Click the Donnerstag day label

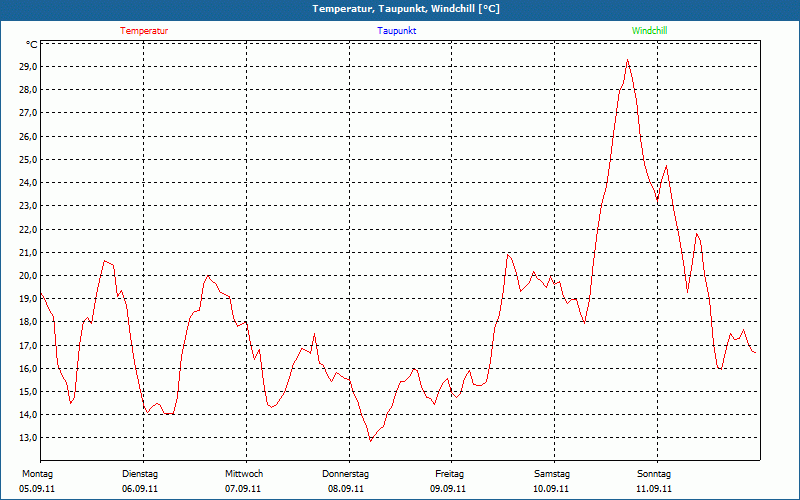coord(345,474)
